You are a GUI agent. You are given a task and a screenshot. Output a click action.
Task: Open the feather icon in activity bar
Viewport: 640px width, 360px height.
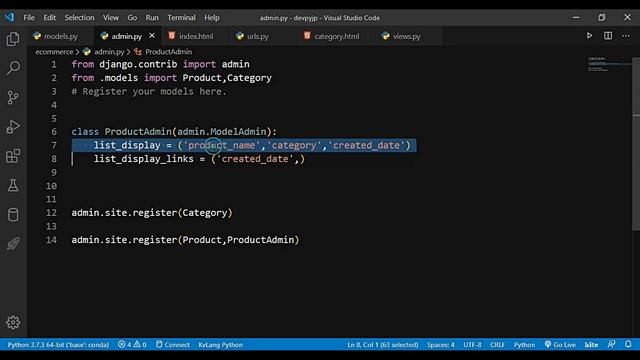pyautogui.click(x=13, y=244)
